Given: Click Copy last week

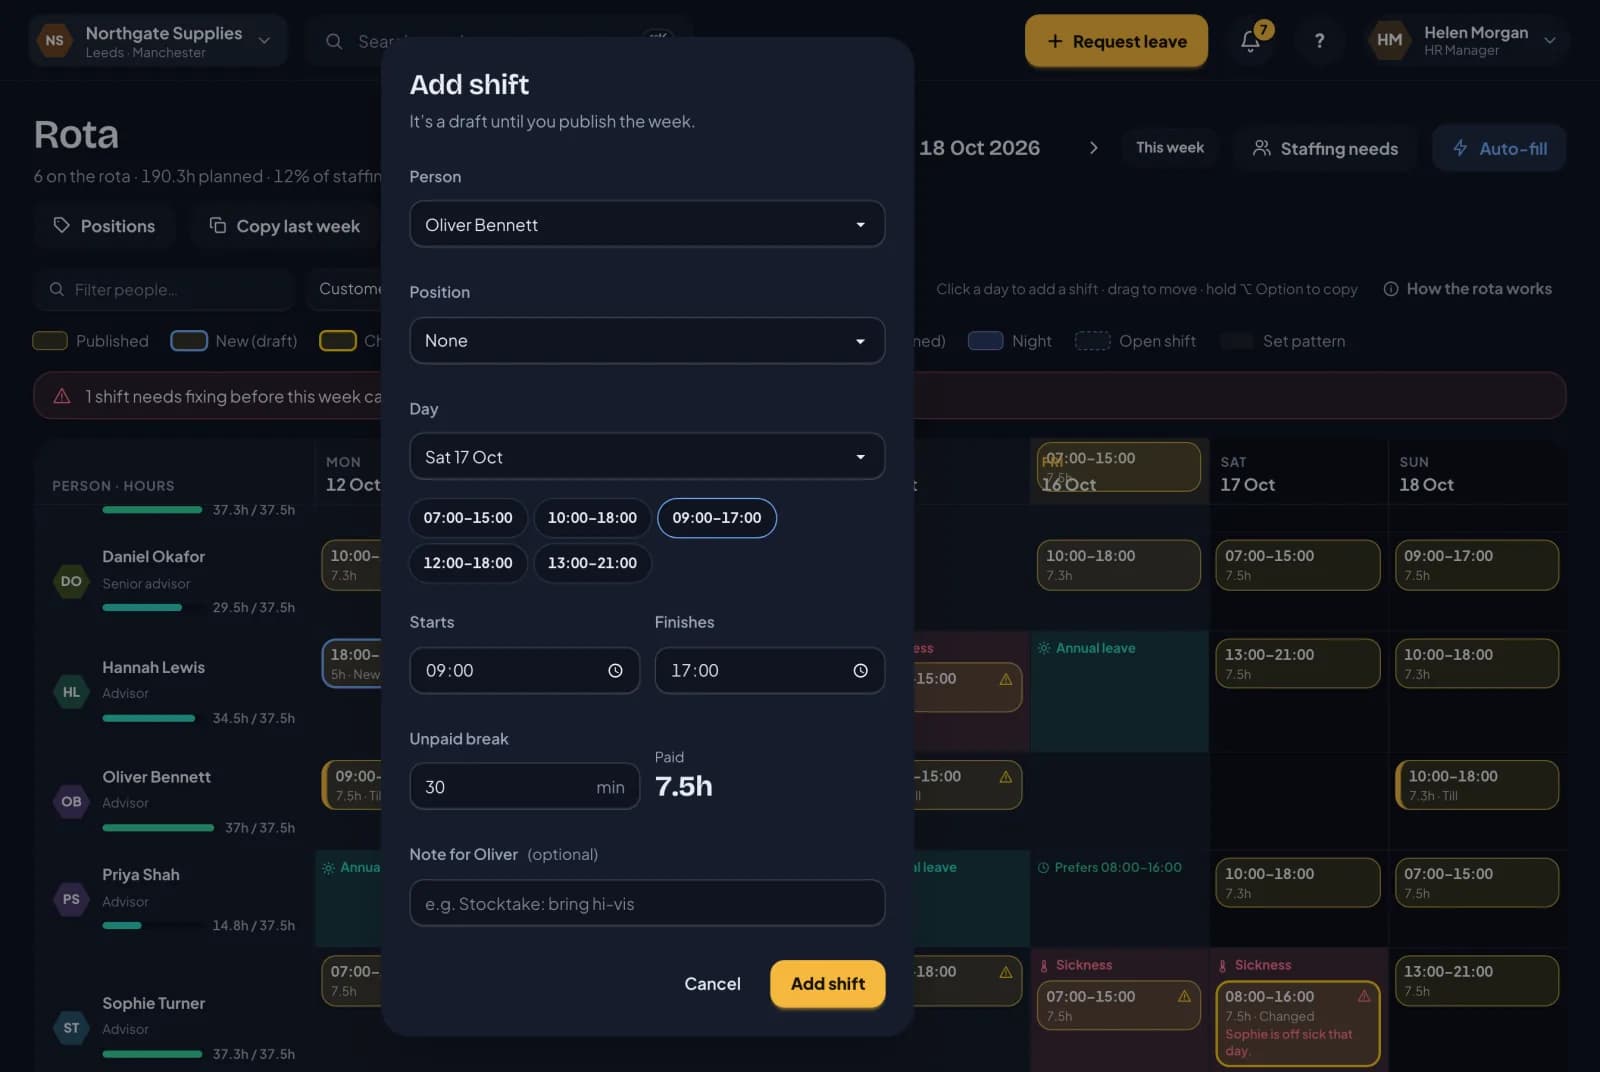Looking at the screenshot, I should [285, 226].
